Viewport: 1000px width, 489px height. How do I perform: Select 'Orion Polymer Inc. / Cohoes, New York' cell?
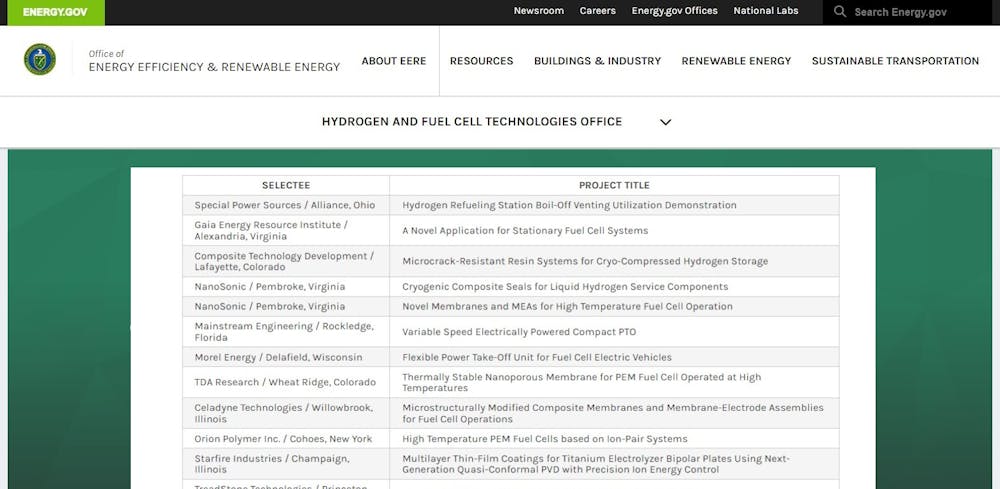[x=286, y=439]
